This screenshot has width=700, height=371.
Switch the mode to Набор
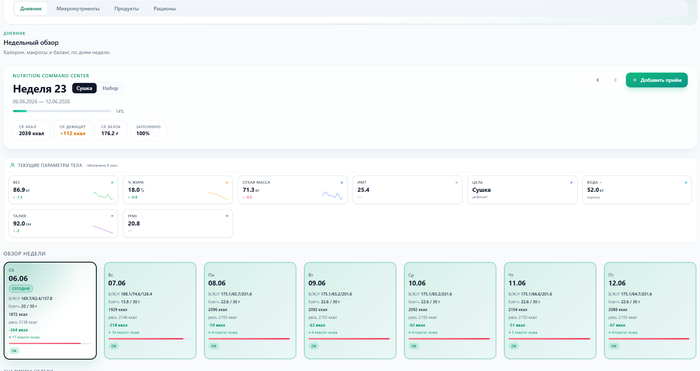pyautogui.click(x=110, y=88)
